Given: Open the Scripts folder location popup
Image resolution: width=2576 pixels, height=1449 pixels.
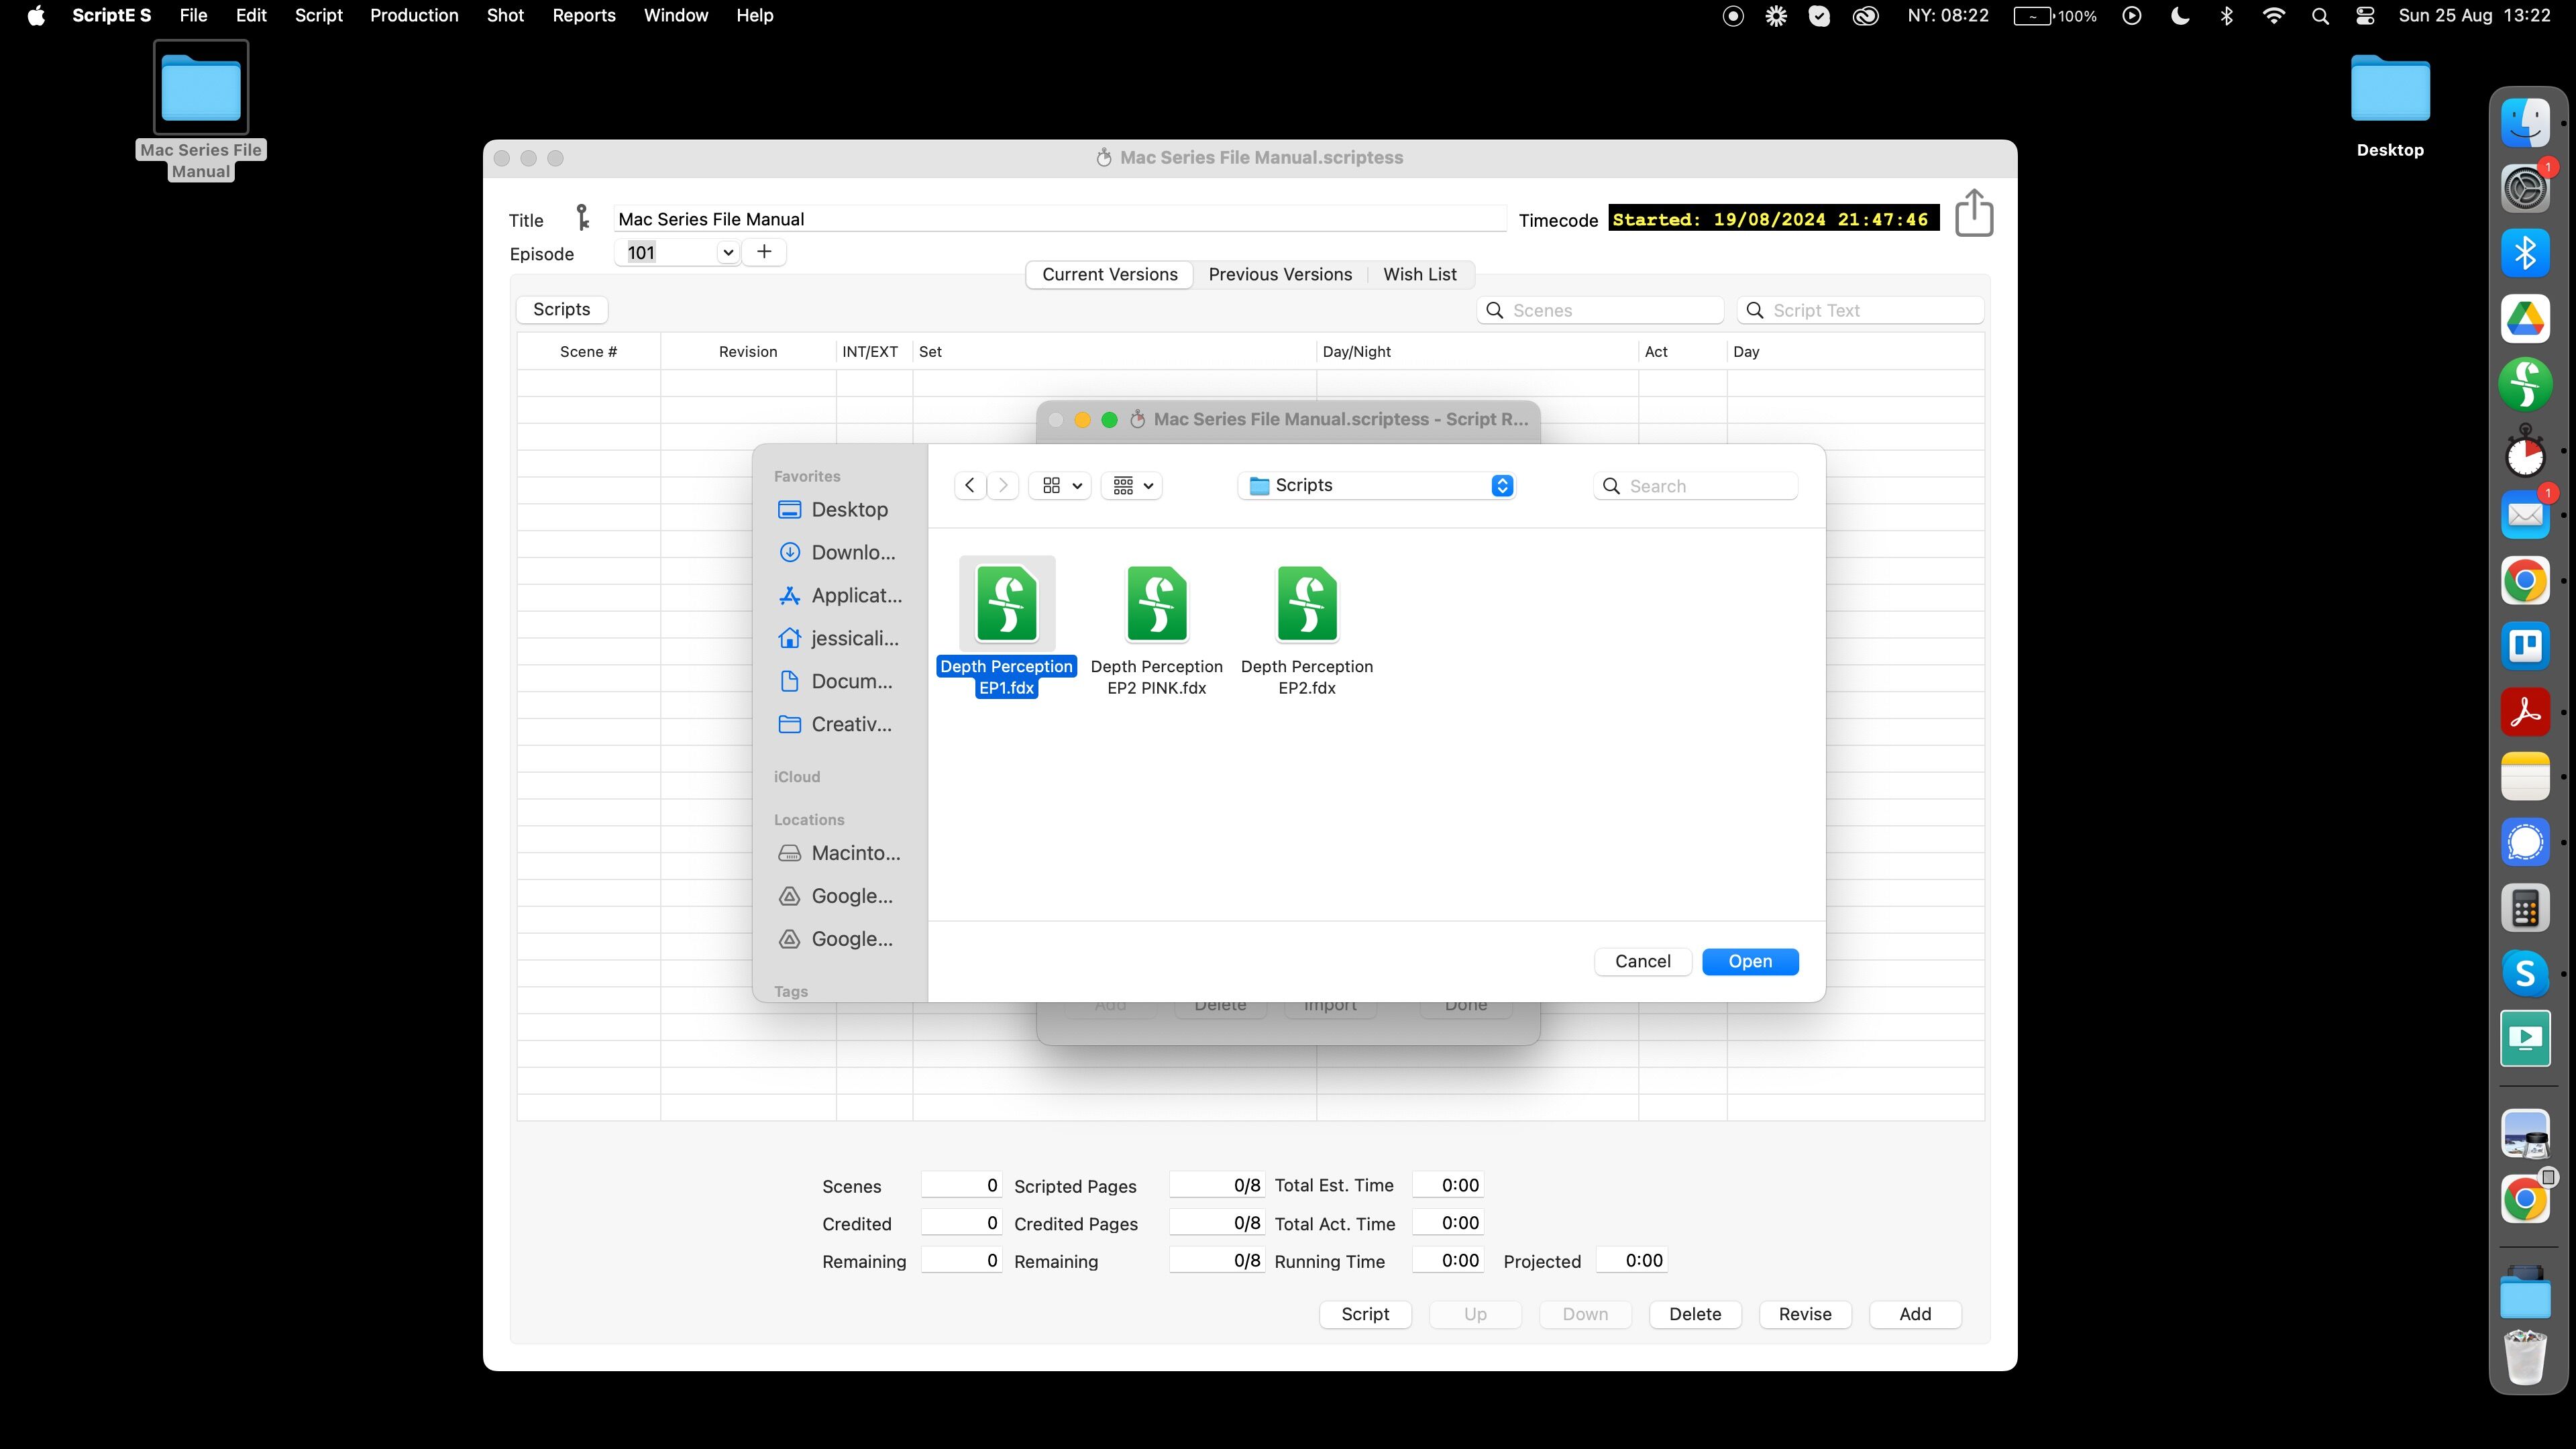Looking at the screenshot, I should pyautogui.click(x=1376, y=486).
